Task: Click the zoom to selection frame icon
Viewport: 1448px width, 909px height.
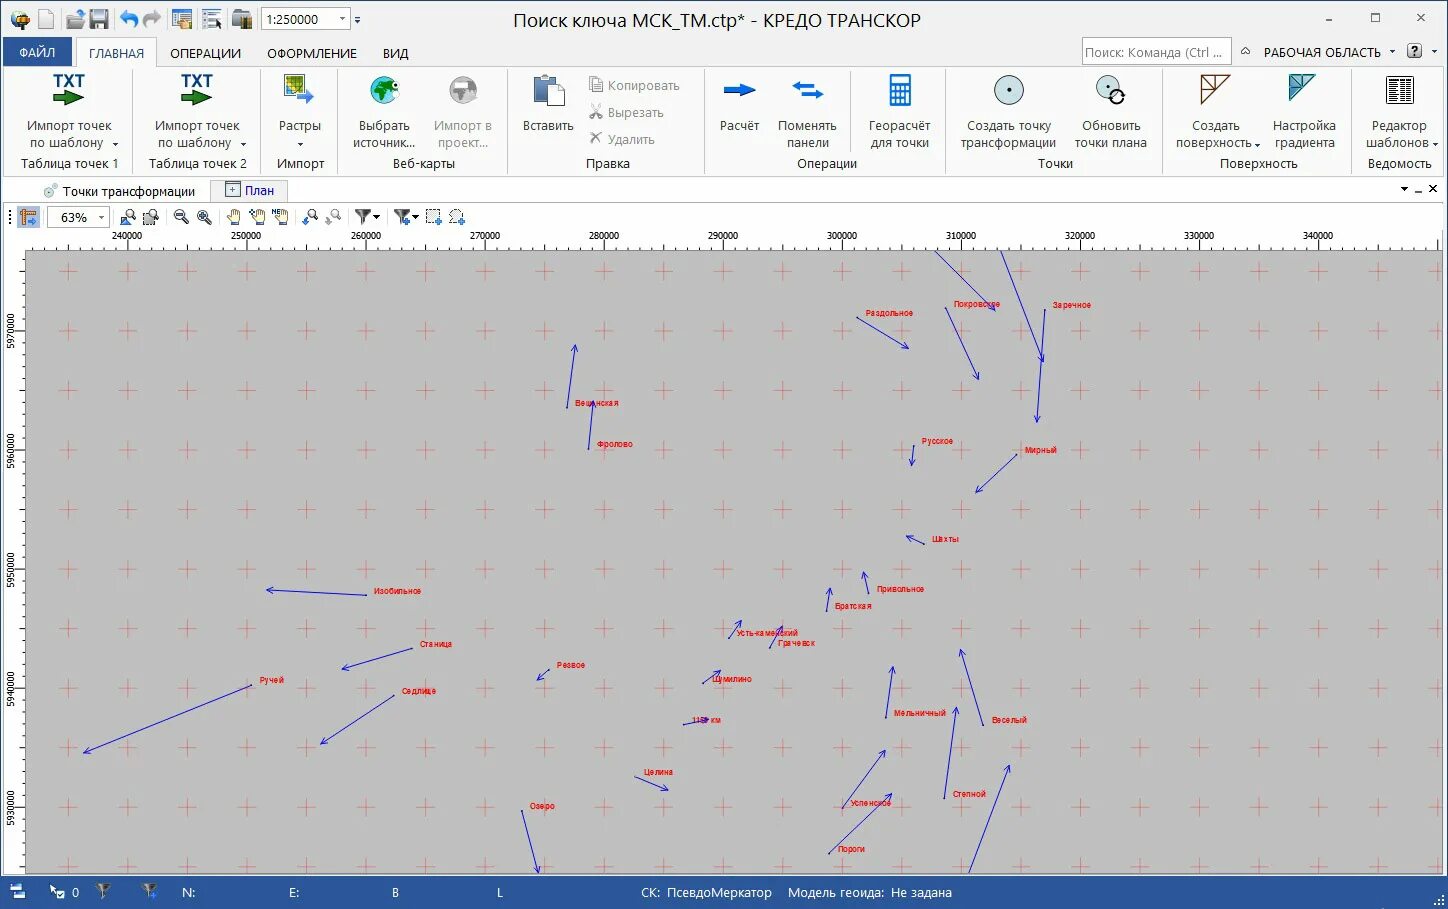Action: 151,217
